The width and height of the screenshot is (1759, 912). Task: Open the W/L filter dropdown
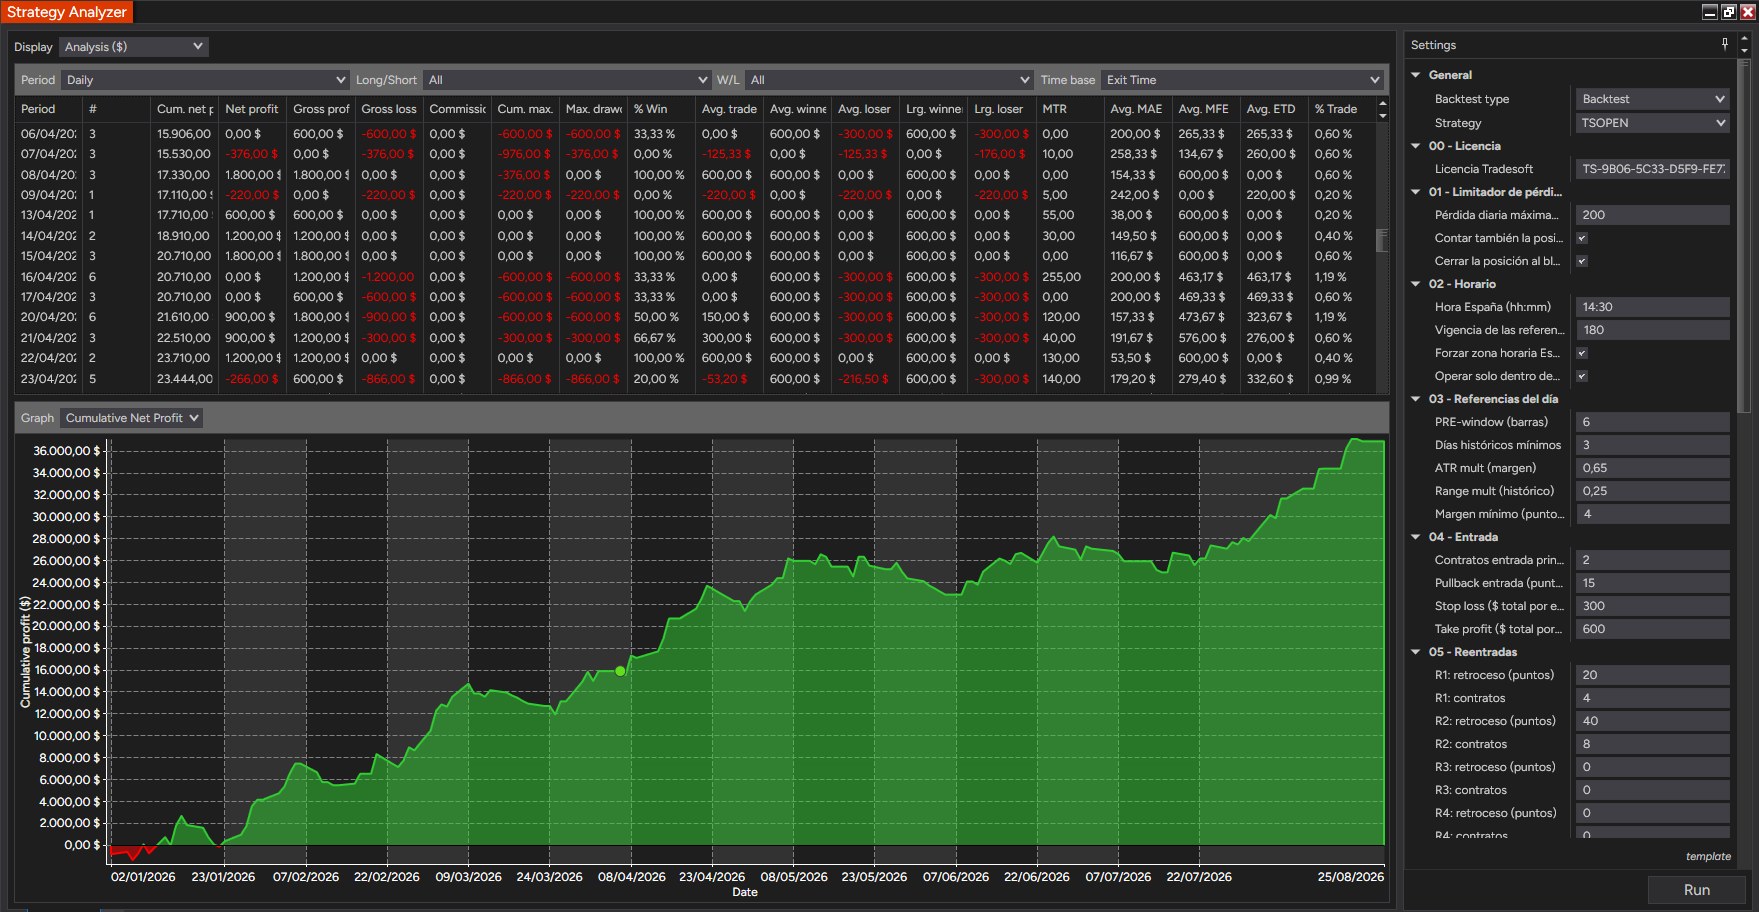pos(889,80)
